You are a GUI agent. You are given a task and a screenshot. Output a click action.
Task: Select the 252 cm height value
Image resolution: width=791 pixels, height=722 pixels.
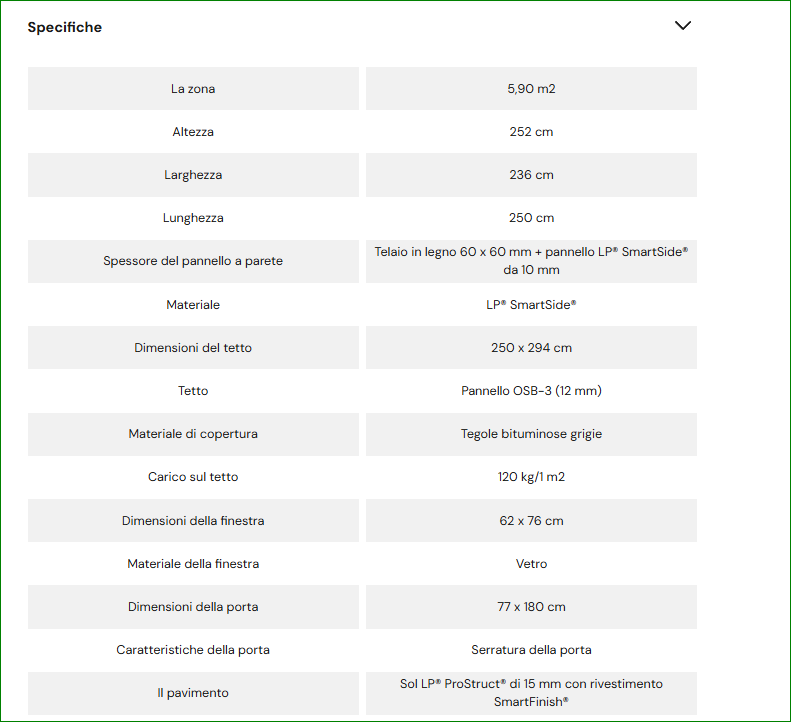tap(531, 132)
